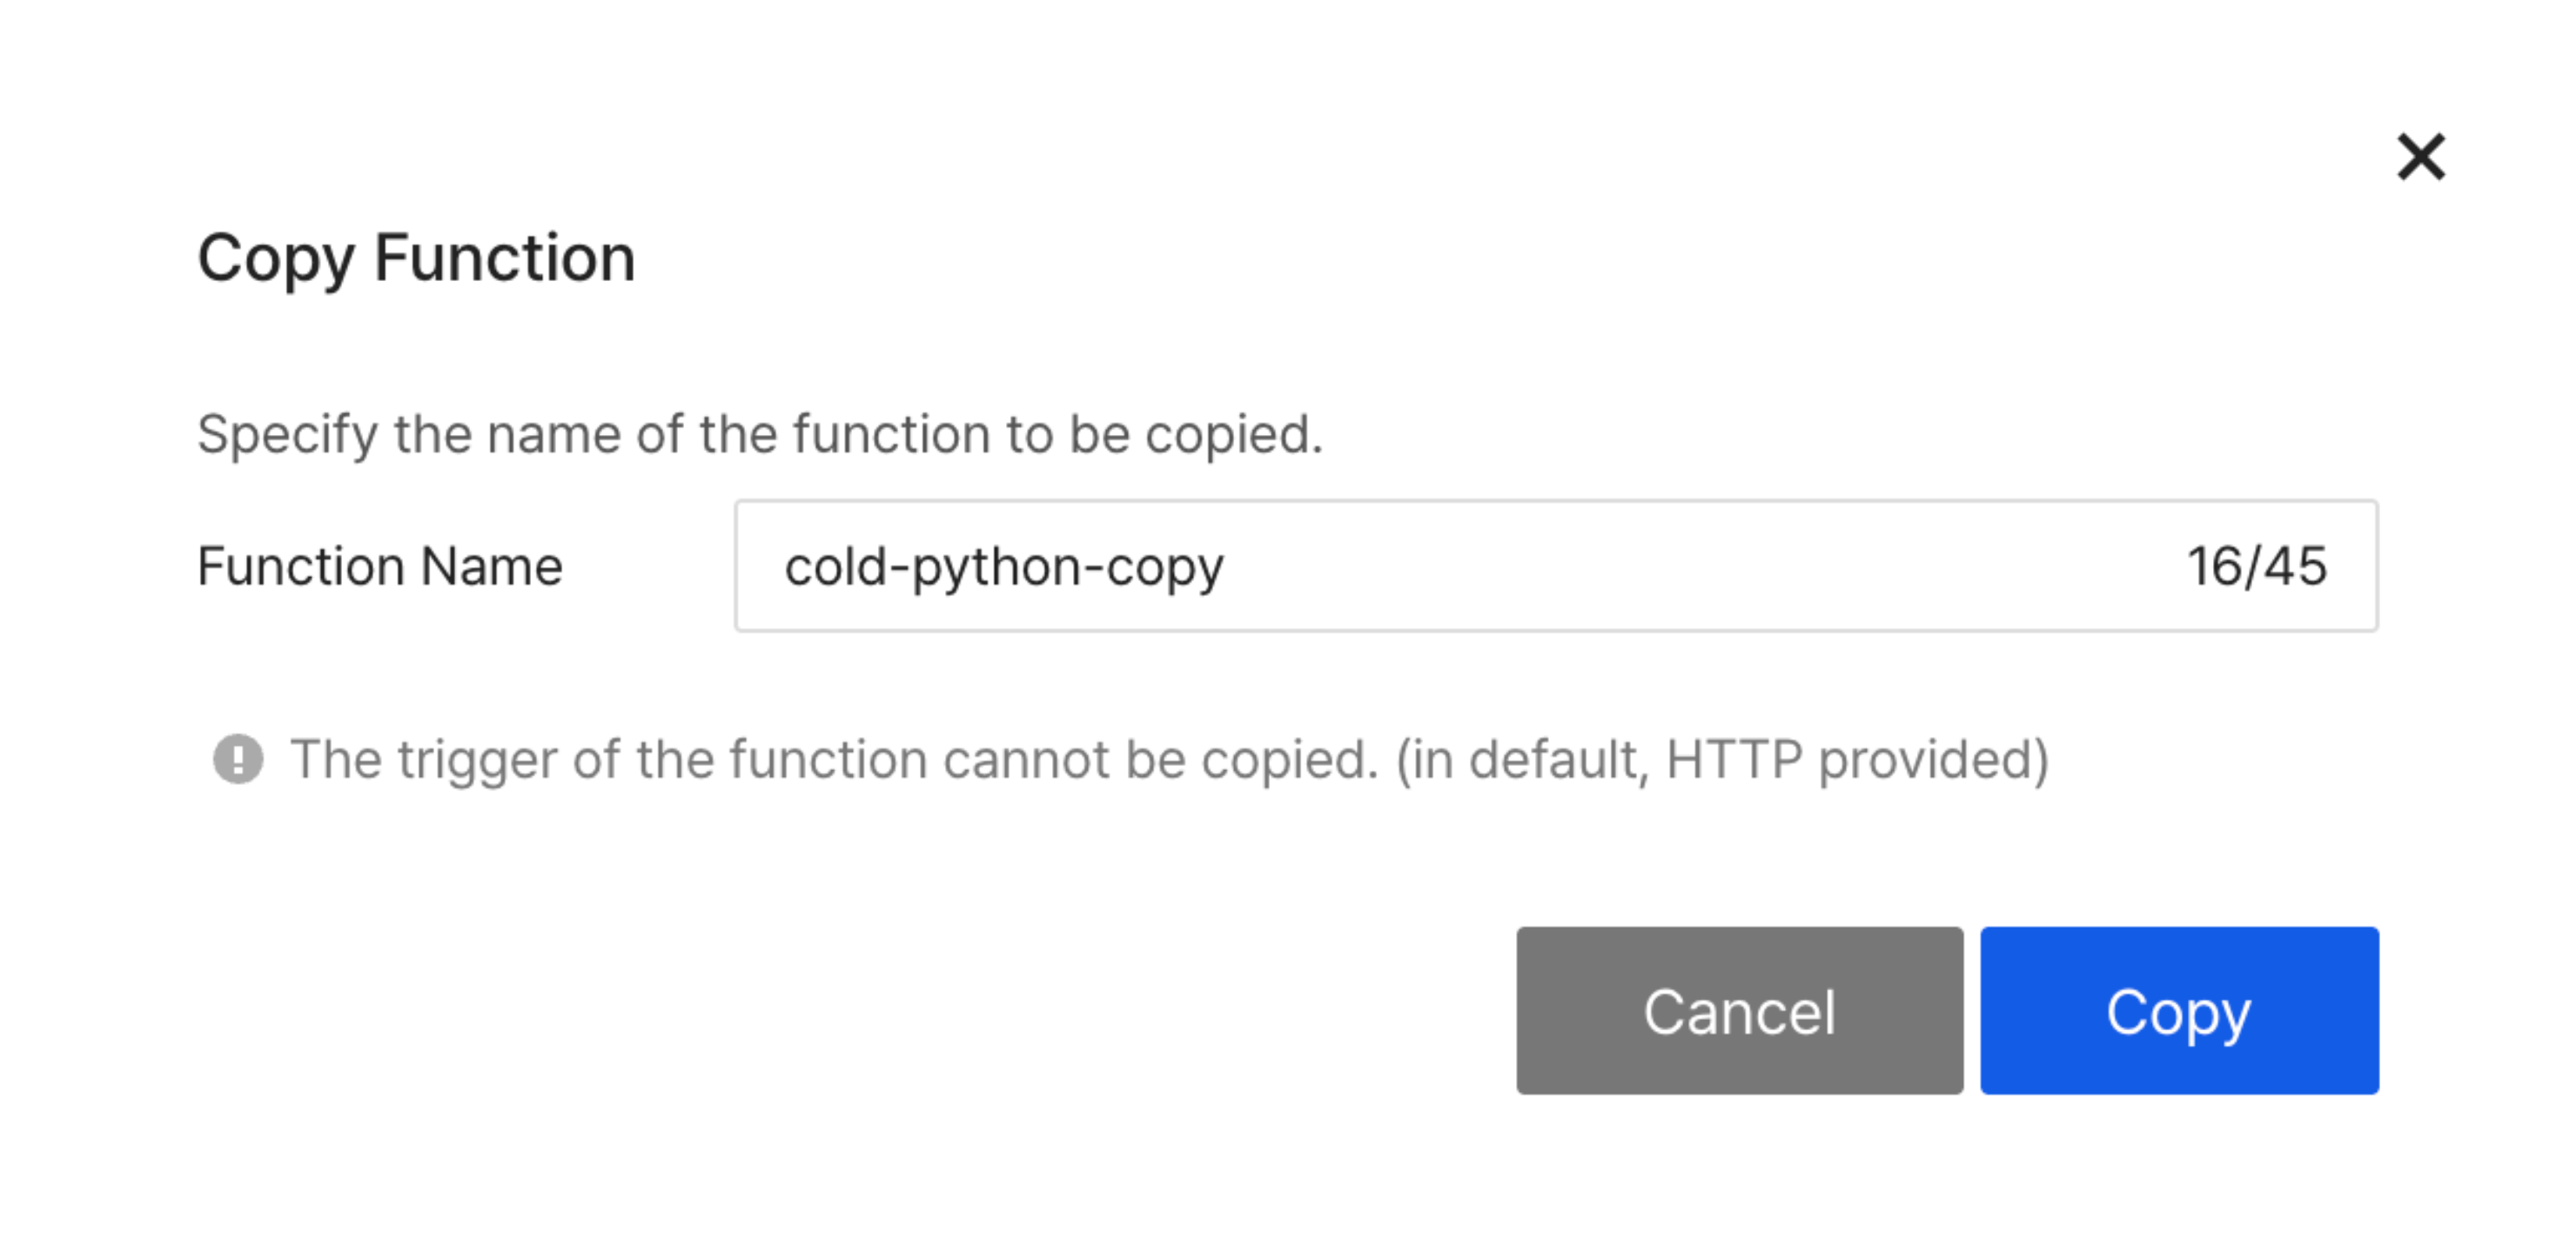Click the "Function Name" field label
Viewport: 2576px width, 1246px height.
click(x=380, y=567)
